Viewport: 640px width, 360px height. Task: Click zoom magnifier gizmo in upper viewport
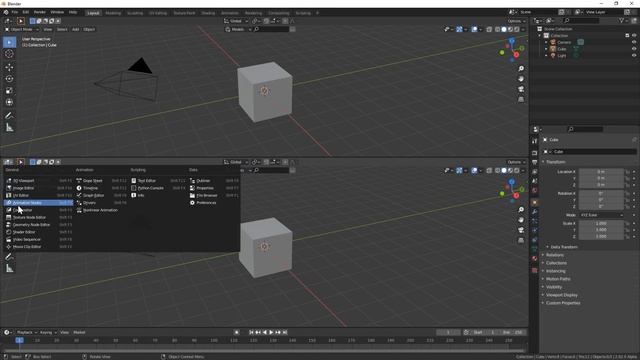pos(521,69)
